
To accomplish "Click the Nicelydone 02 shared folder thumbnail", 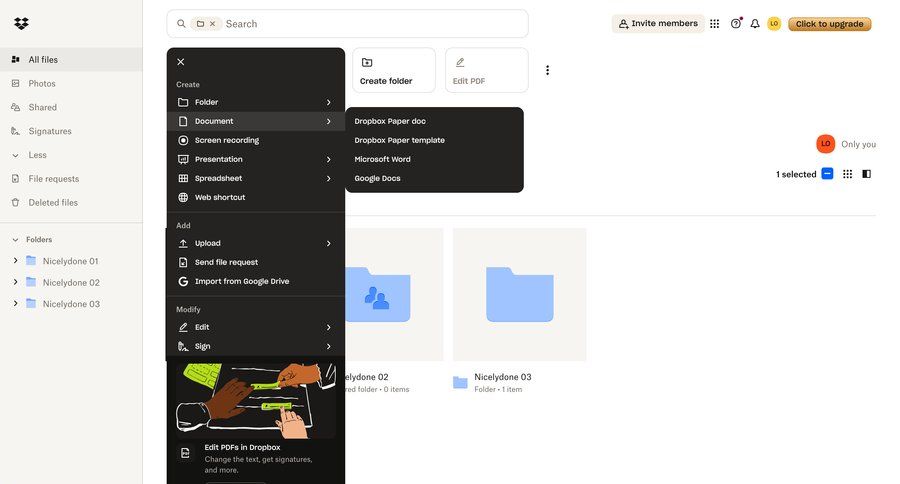I will [394, 295].
